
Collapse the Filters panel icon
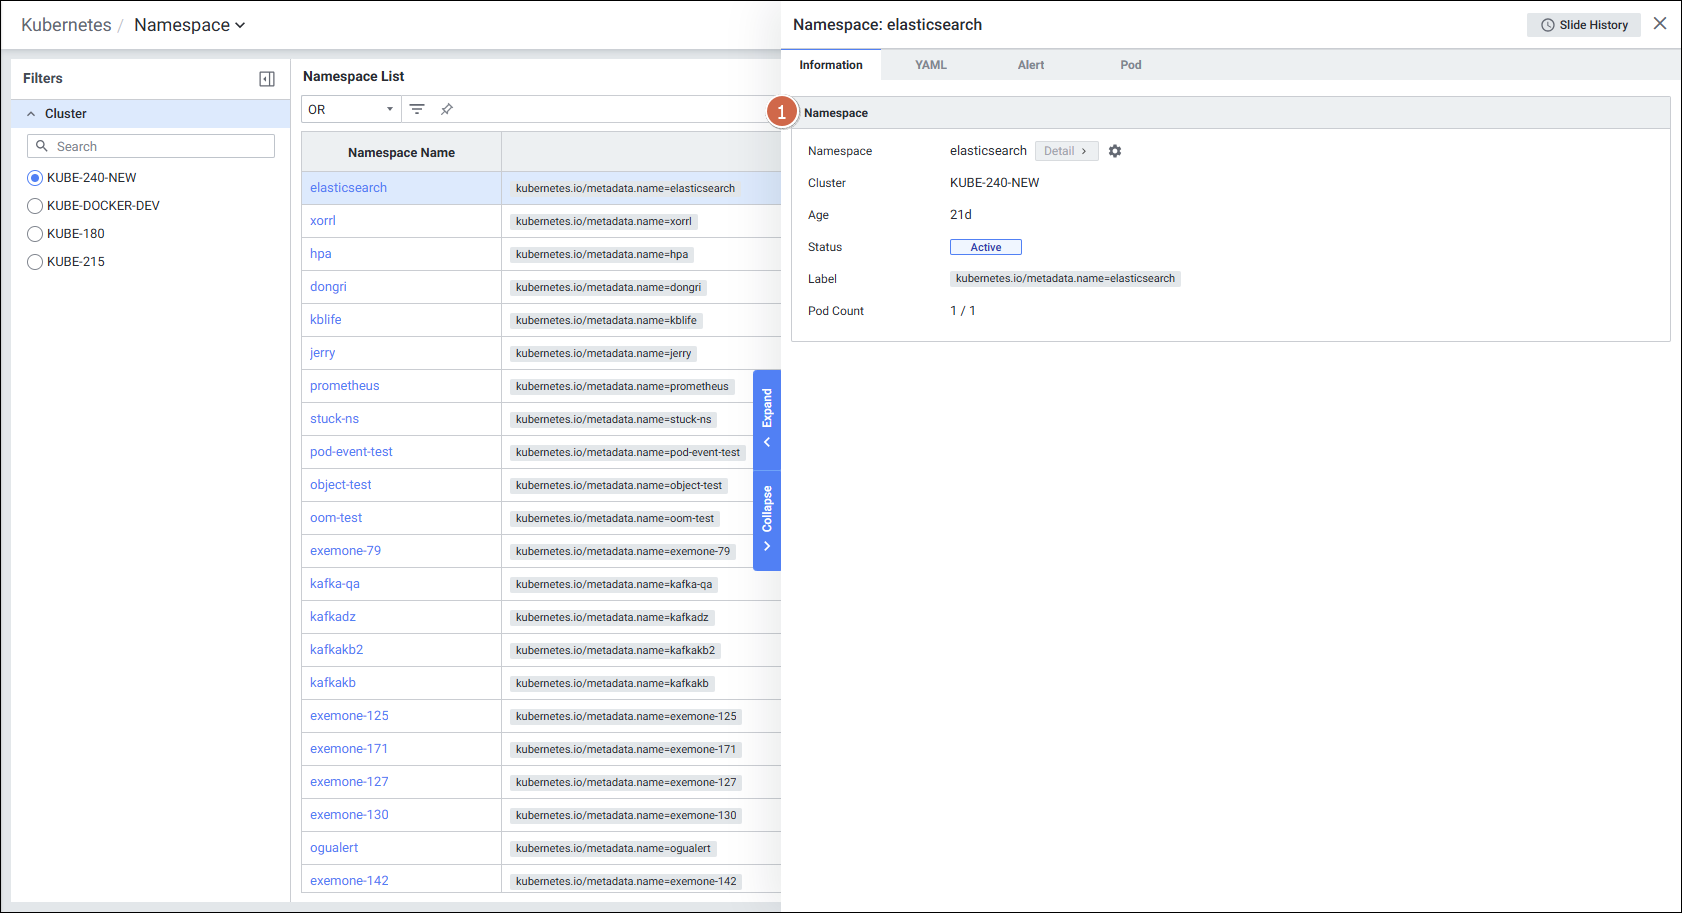click(267, 79)
